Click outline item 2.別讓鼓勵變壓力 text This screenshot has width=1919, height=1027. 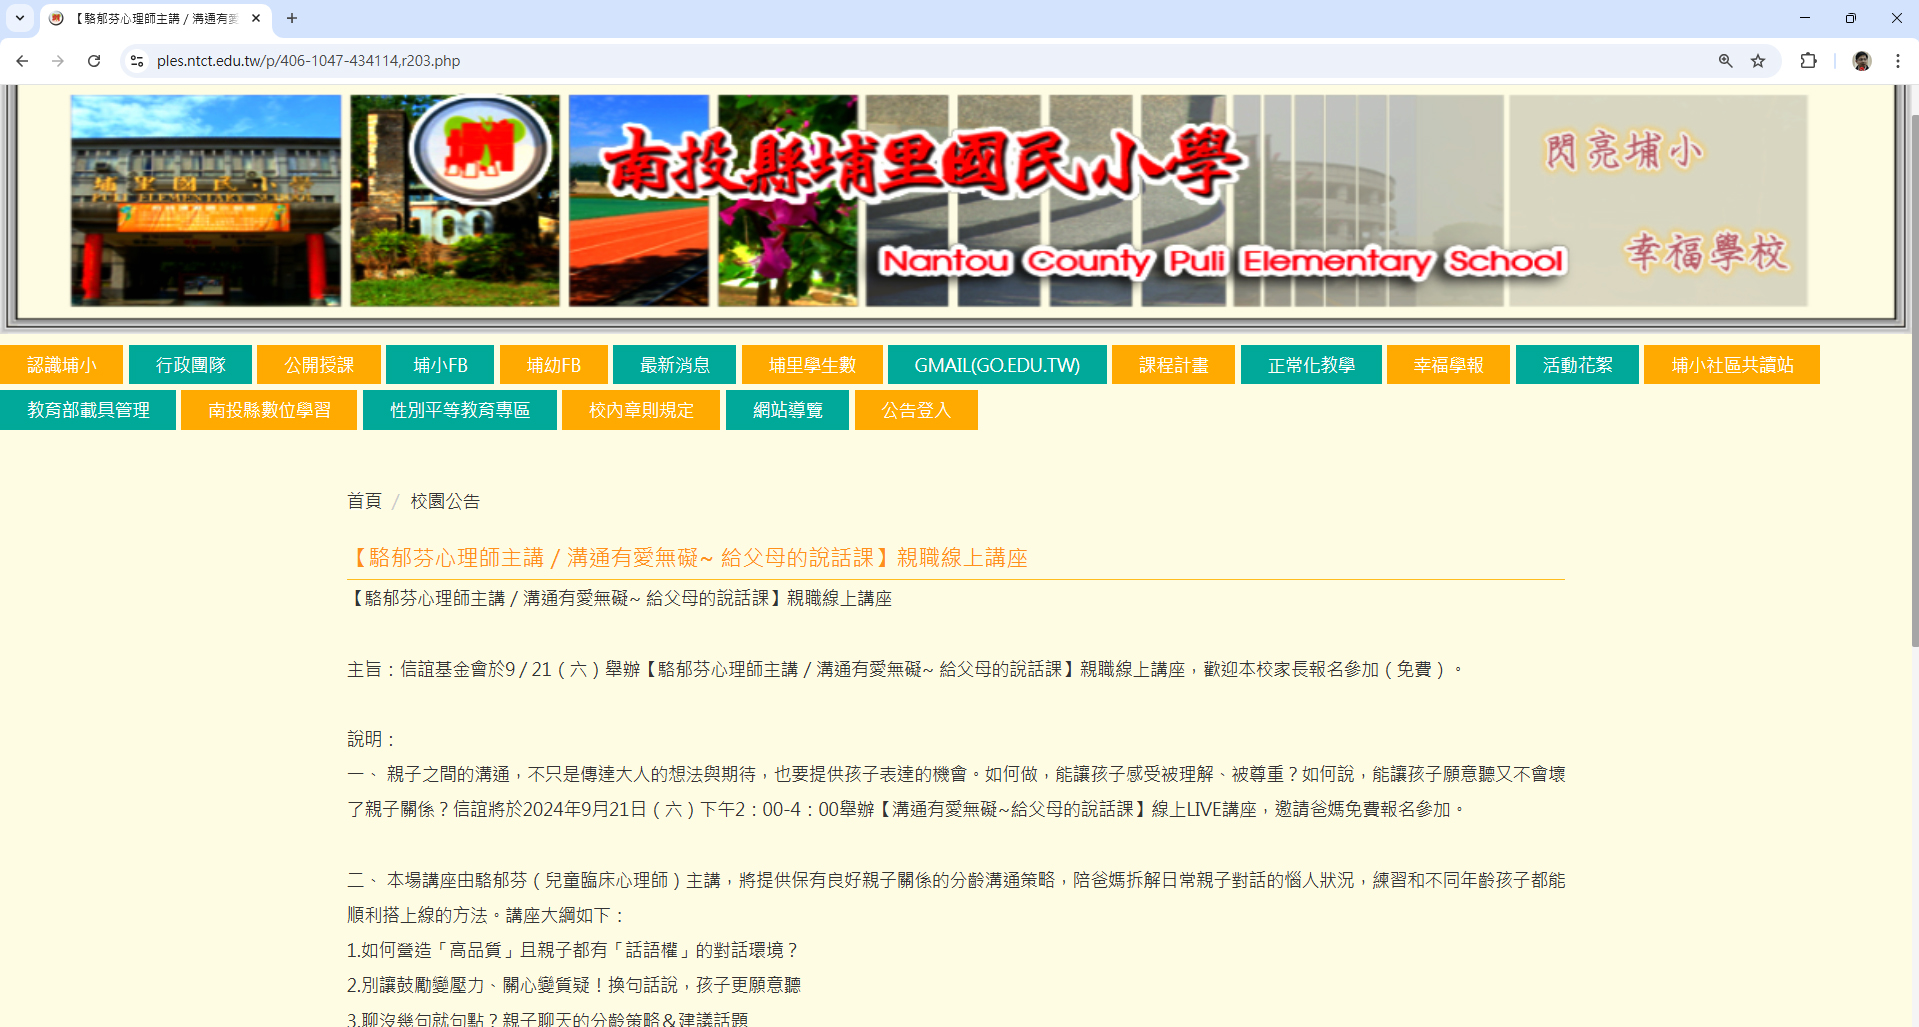(574, 985)
